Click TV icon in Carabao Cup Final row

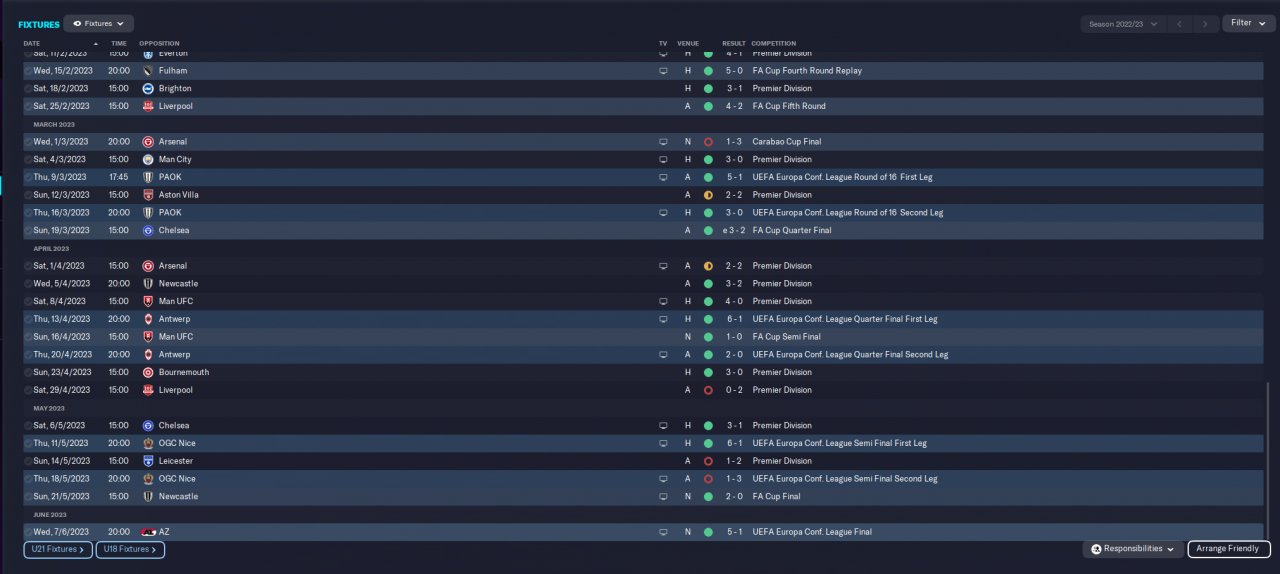click(x=662, y=142)
